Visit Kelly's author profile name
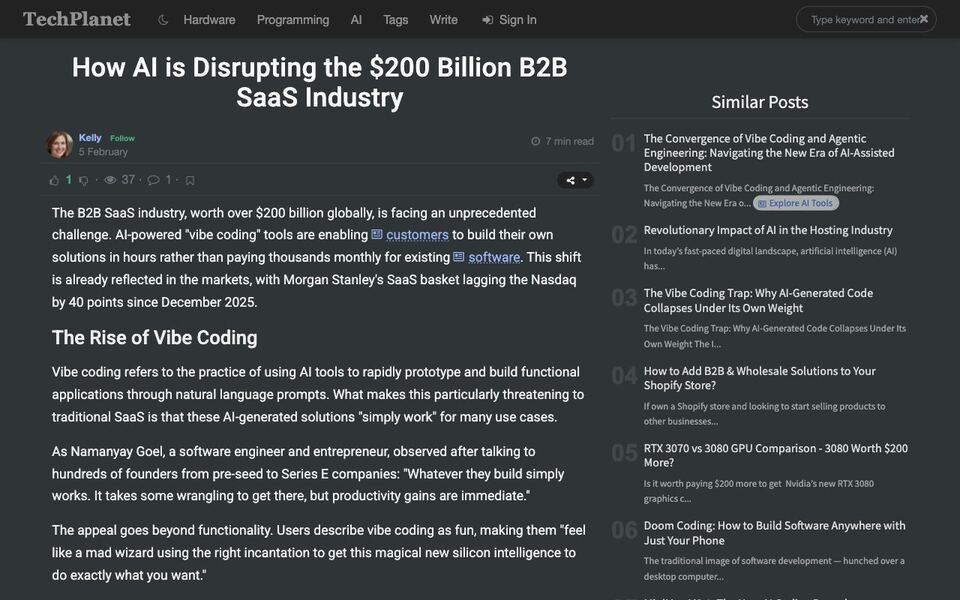Screen dimensions: 960x600 point(90,137)
